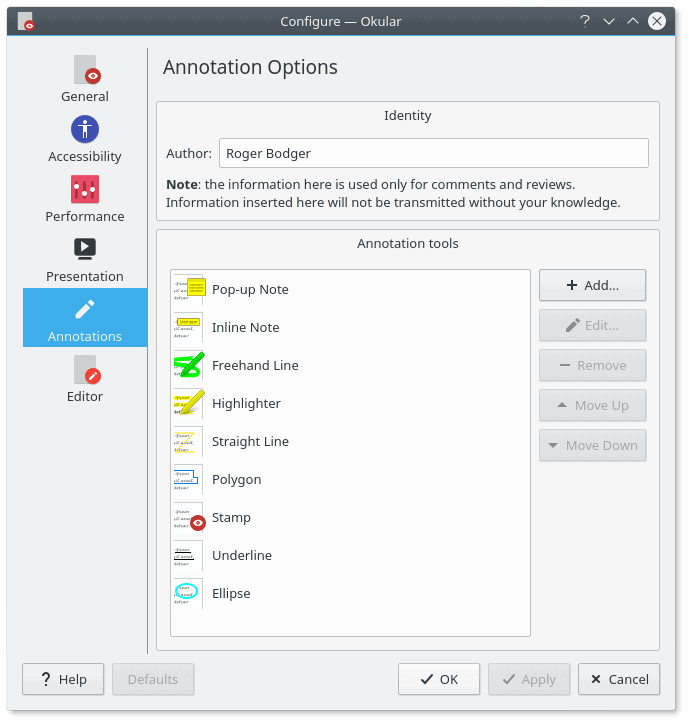This screenshot has height=723, width=688.
Task: Click the Pop-up Note tool icon
Action: click(x=189, y=289)
